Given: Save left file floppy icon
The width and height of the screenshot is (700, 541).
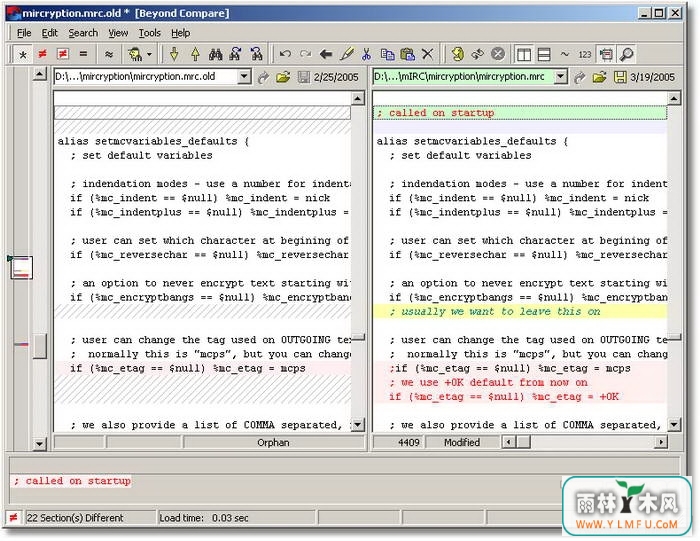Looking at the screenshot, I should 304,77.
